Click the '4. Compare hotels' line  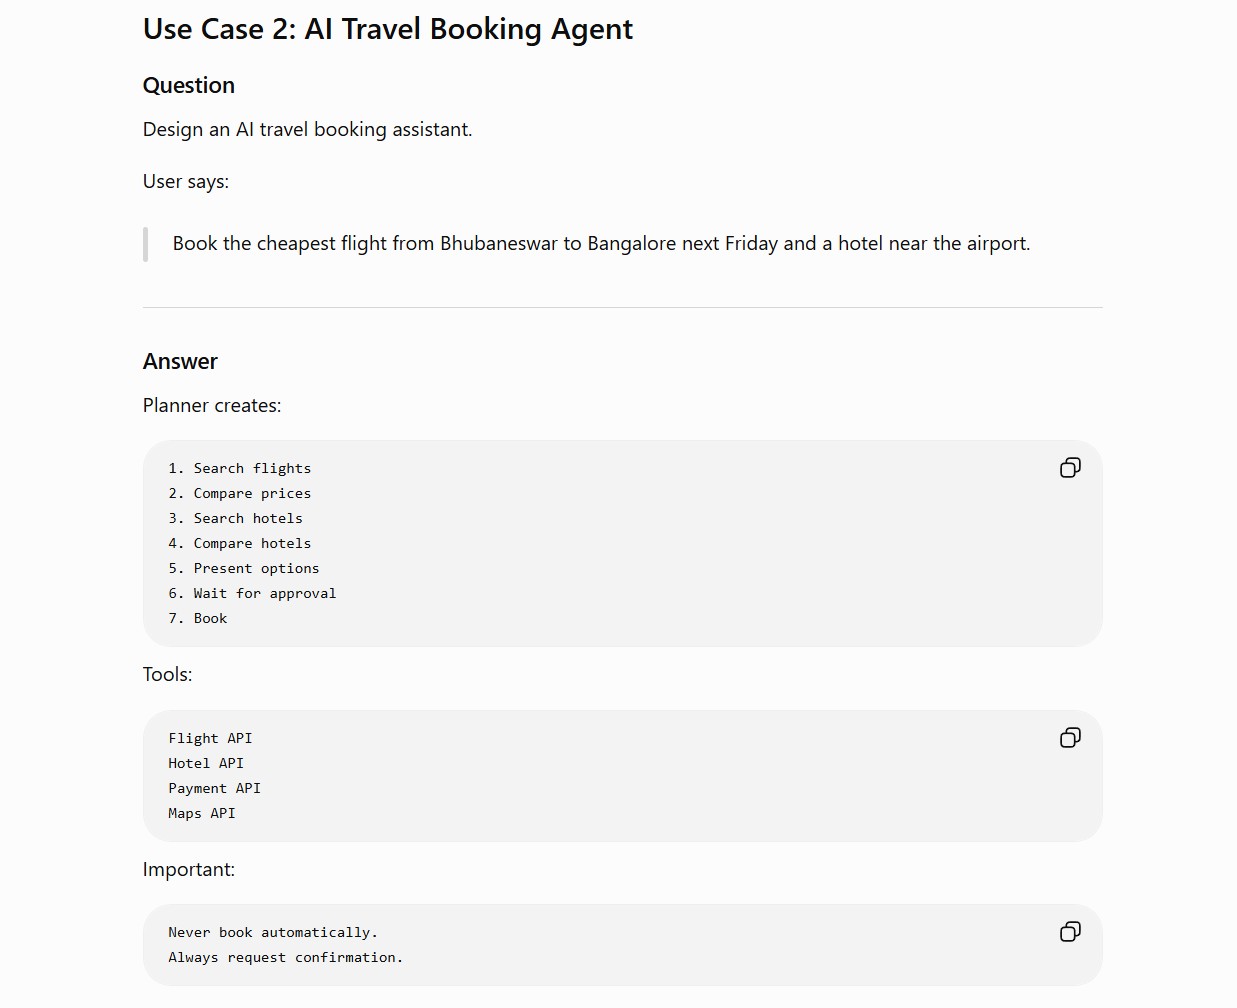pos(240,543)
